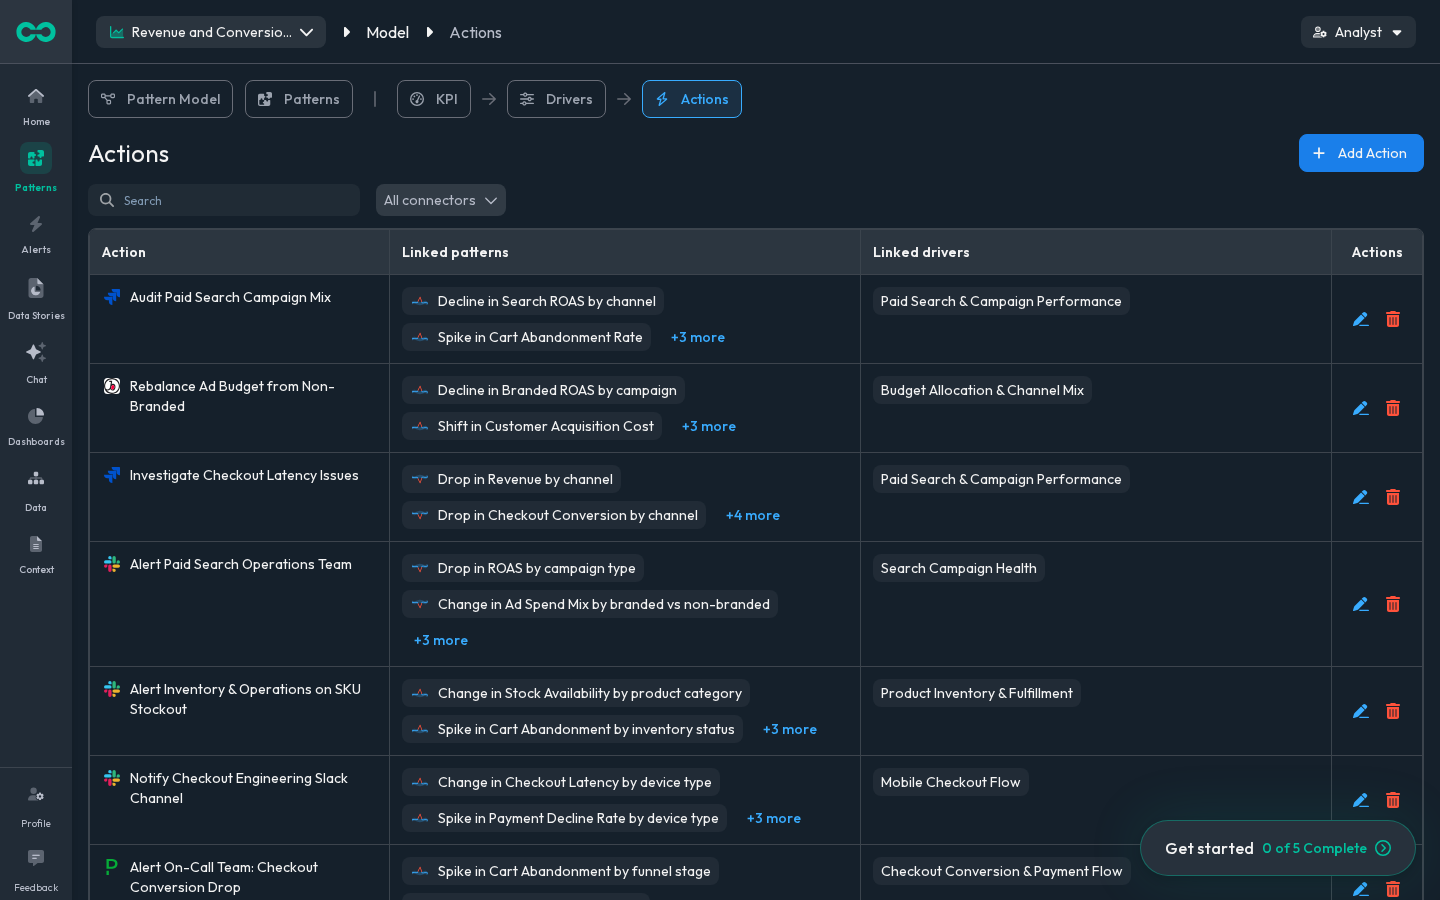1440x900 pixels.
Task: Delete the Alert Paid Search Operations Team action
Action: click(1393, 604)
